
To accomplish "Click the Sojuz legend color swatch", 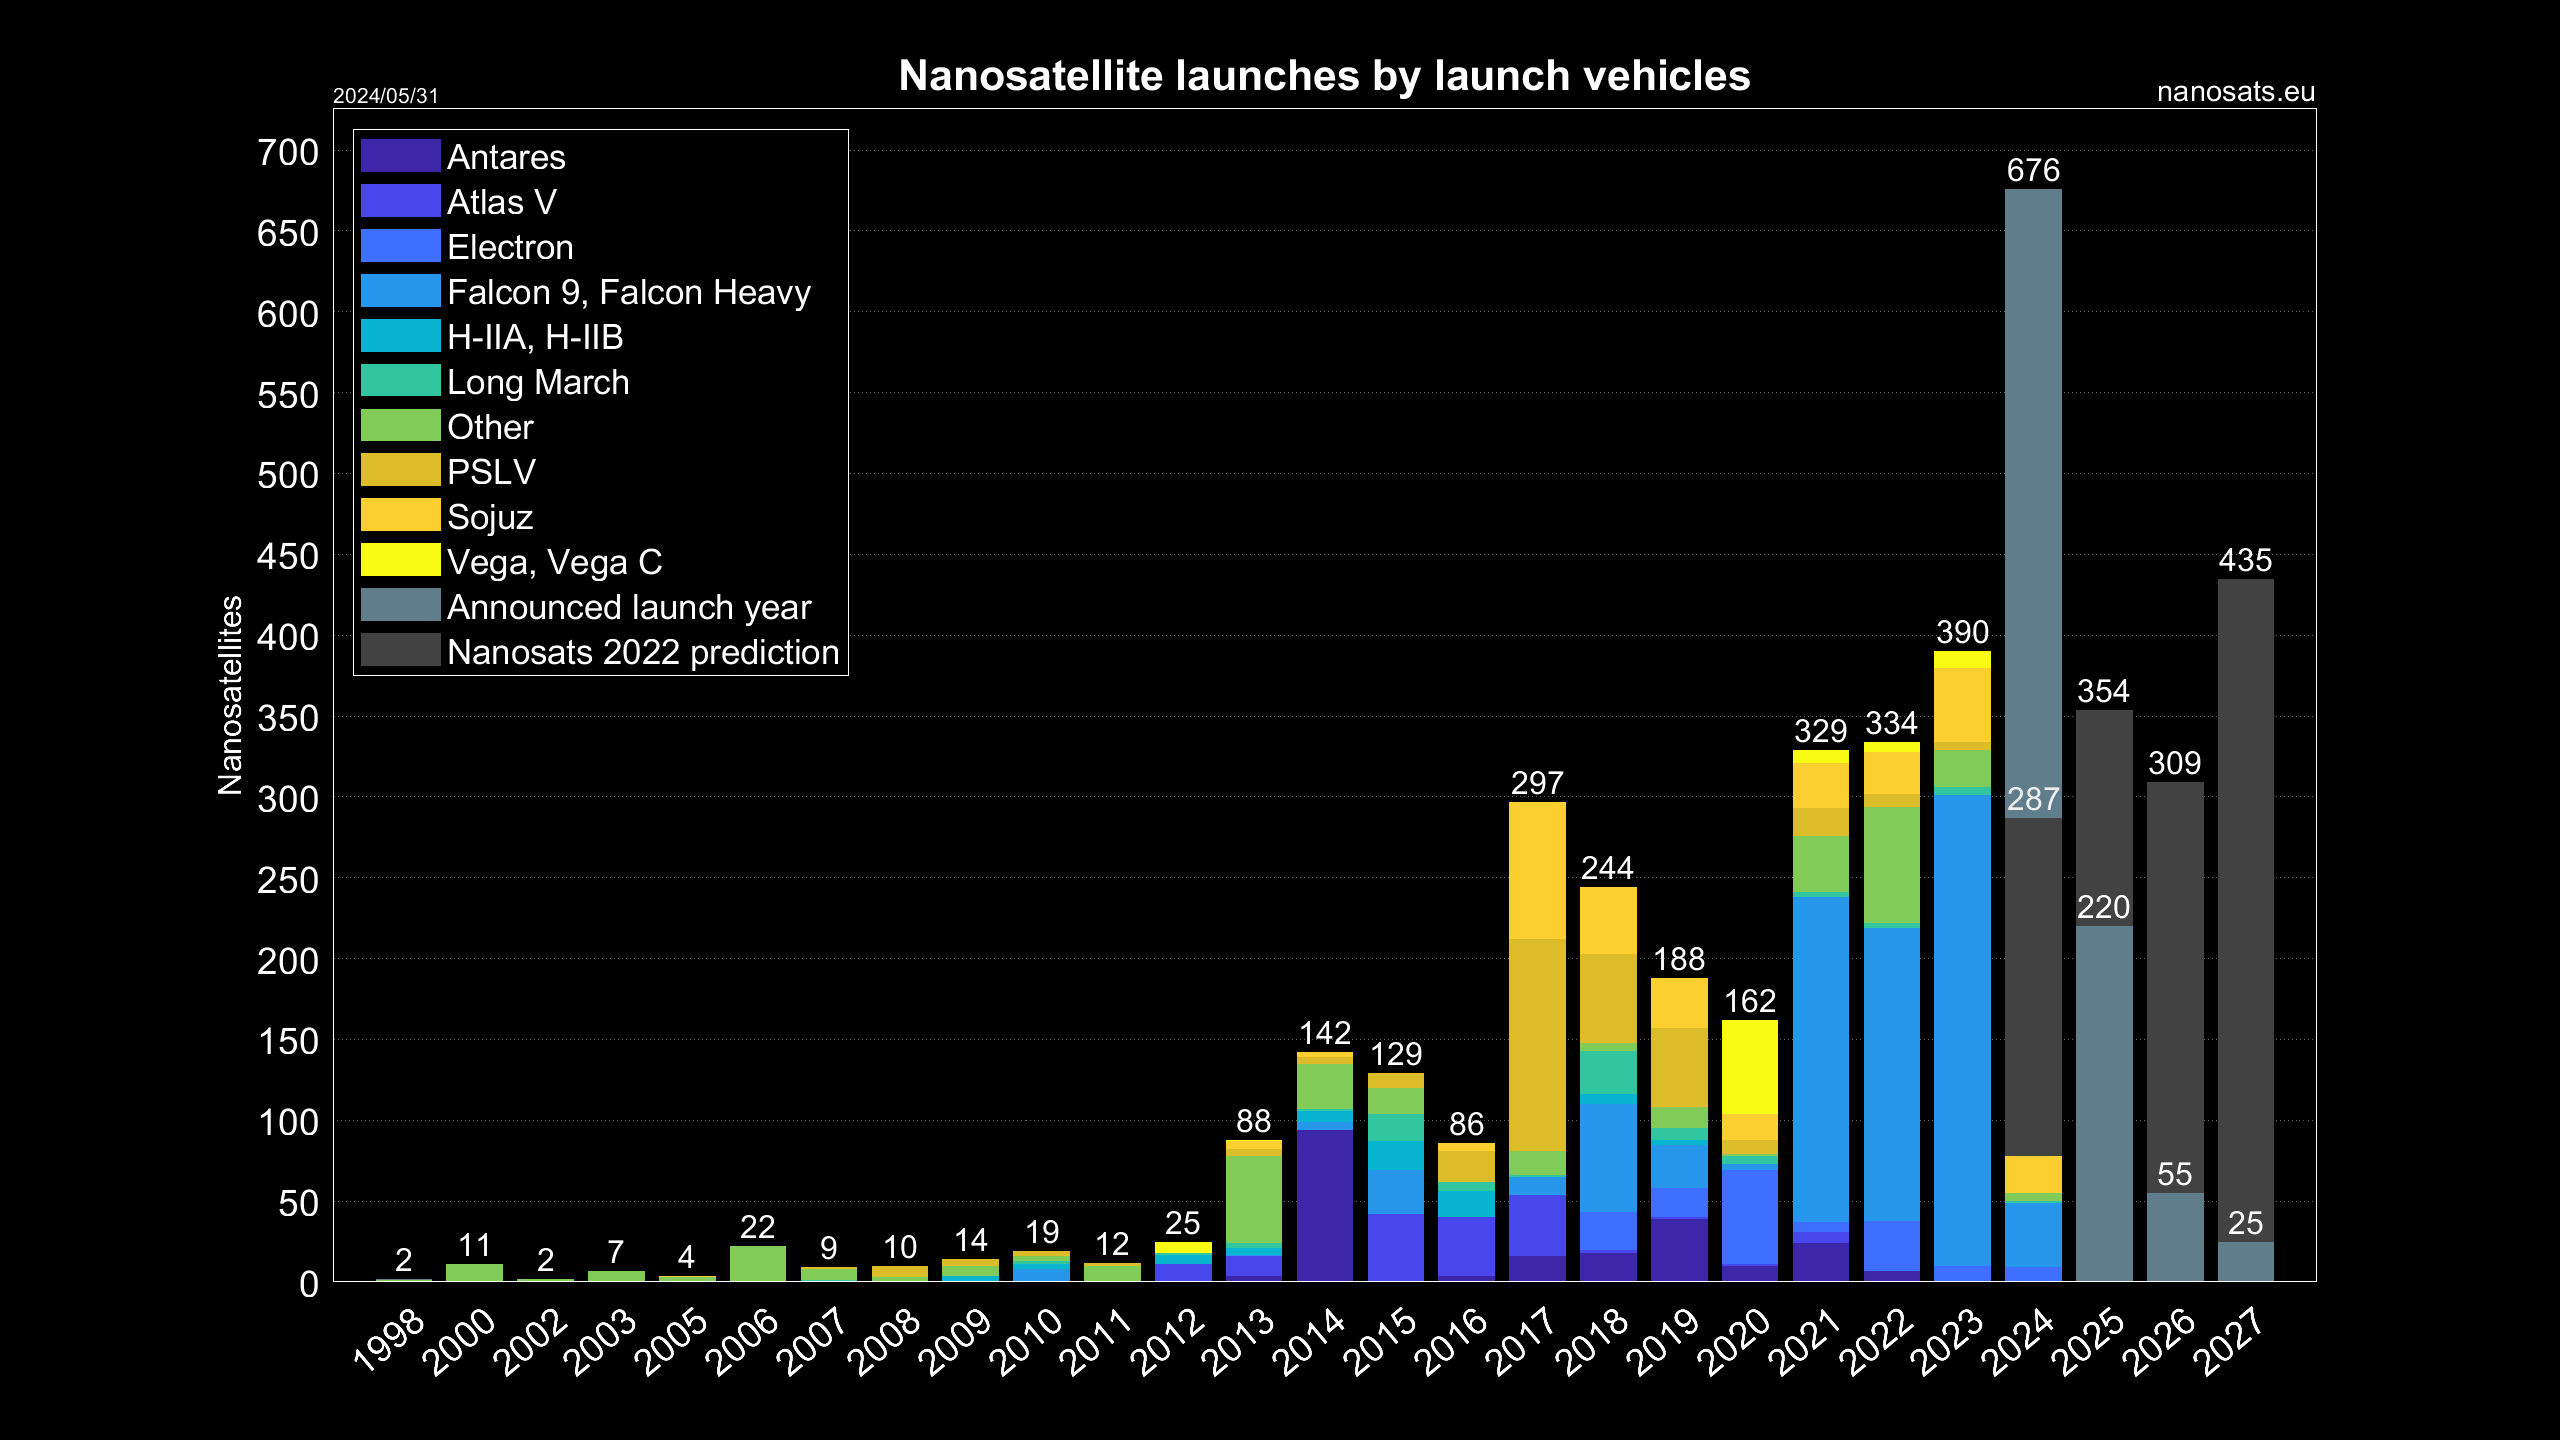I will tap(400, 515).
